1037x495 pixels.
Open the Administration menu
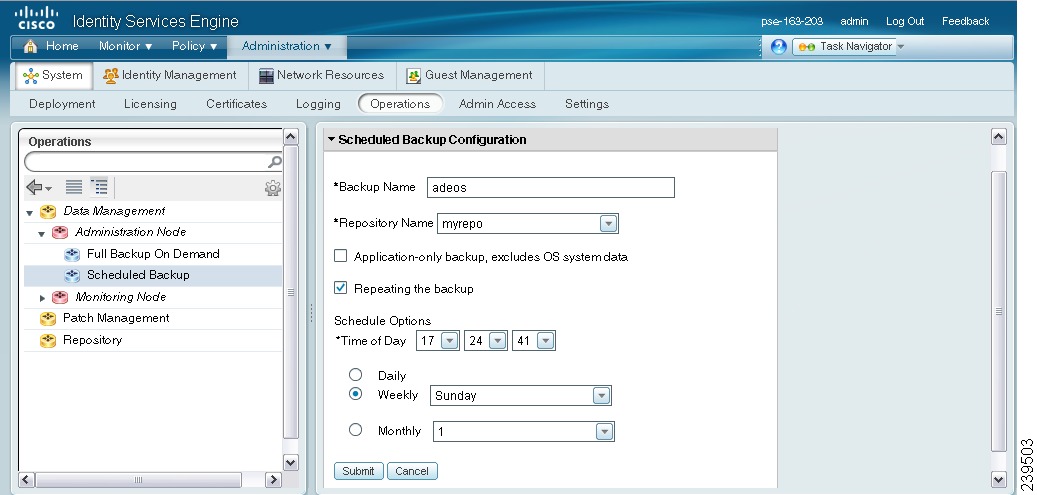pos(286,46)
